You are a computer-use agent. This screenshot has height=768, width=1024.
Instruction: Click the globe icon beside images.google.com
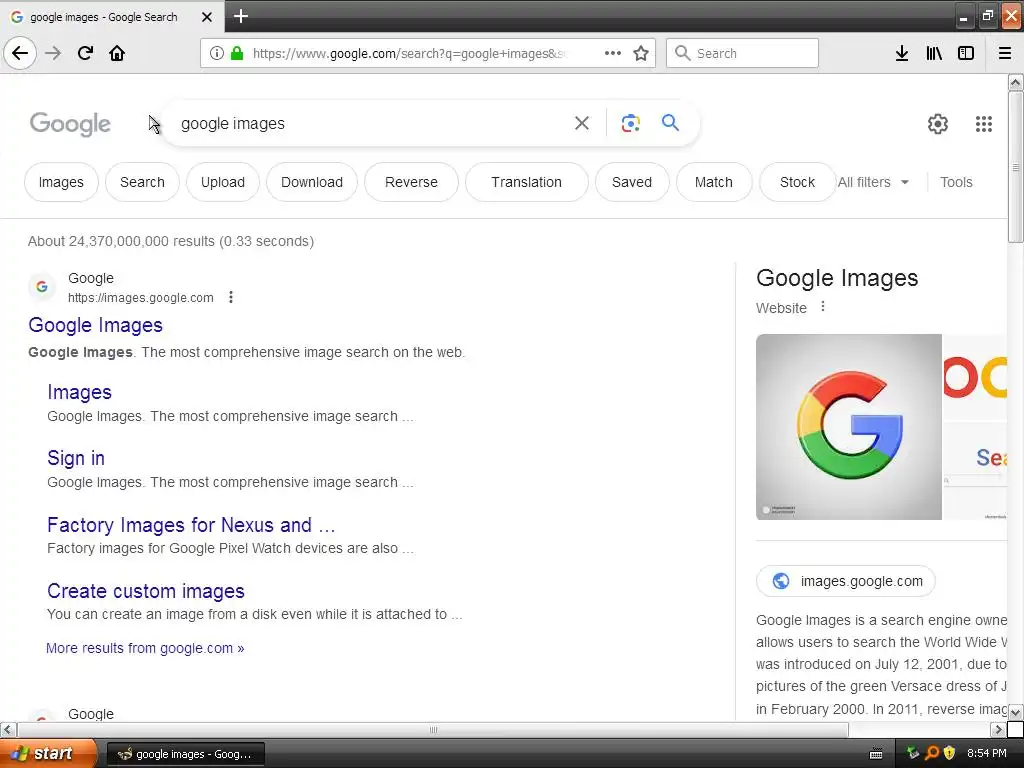point(780,581)
